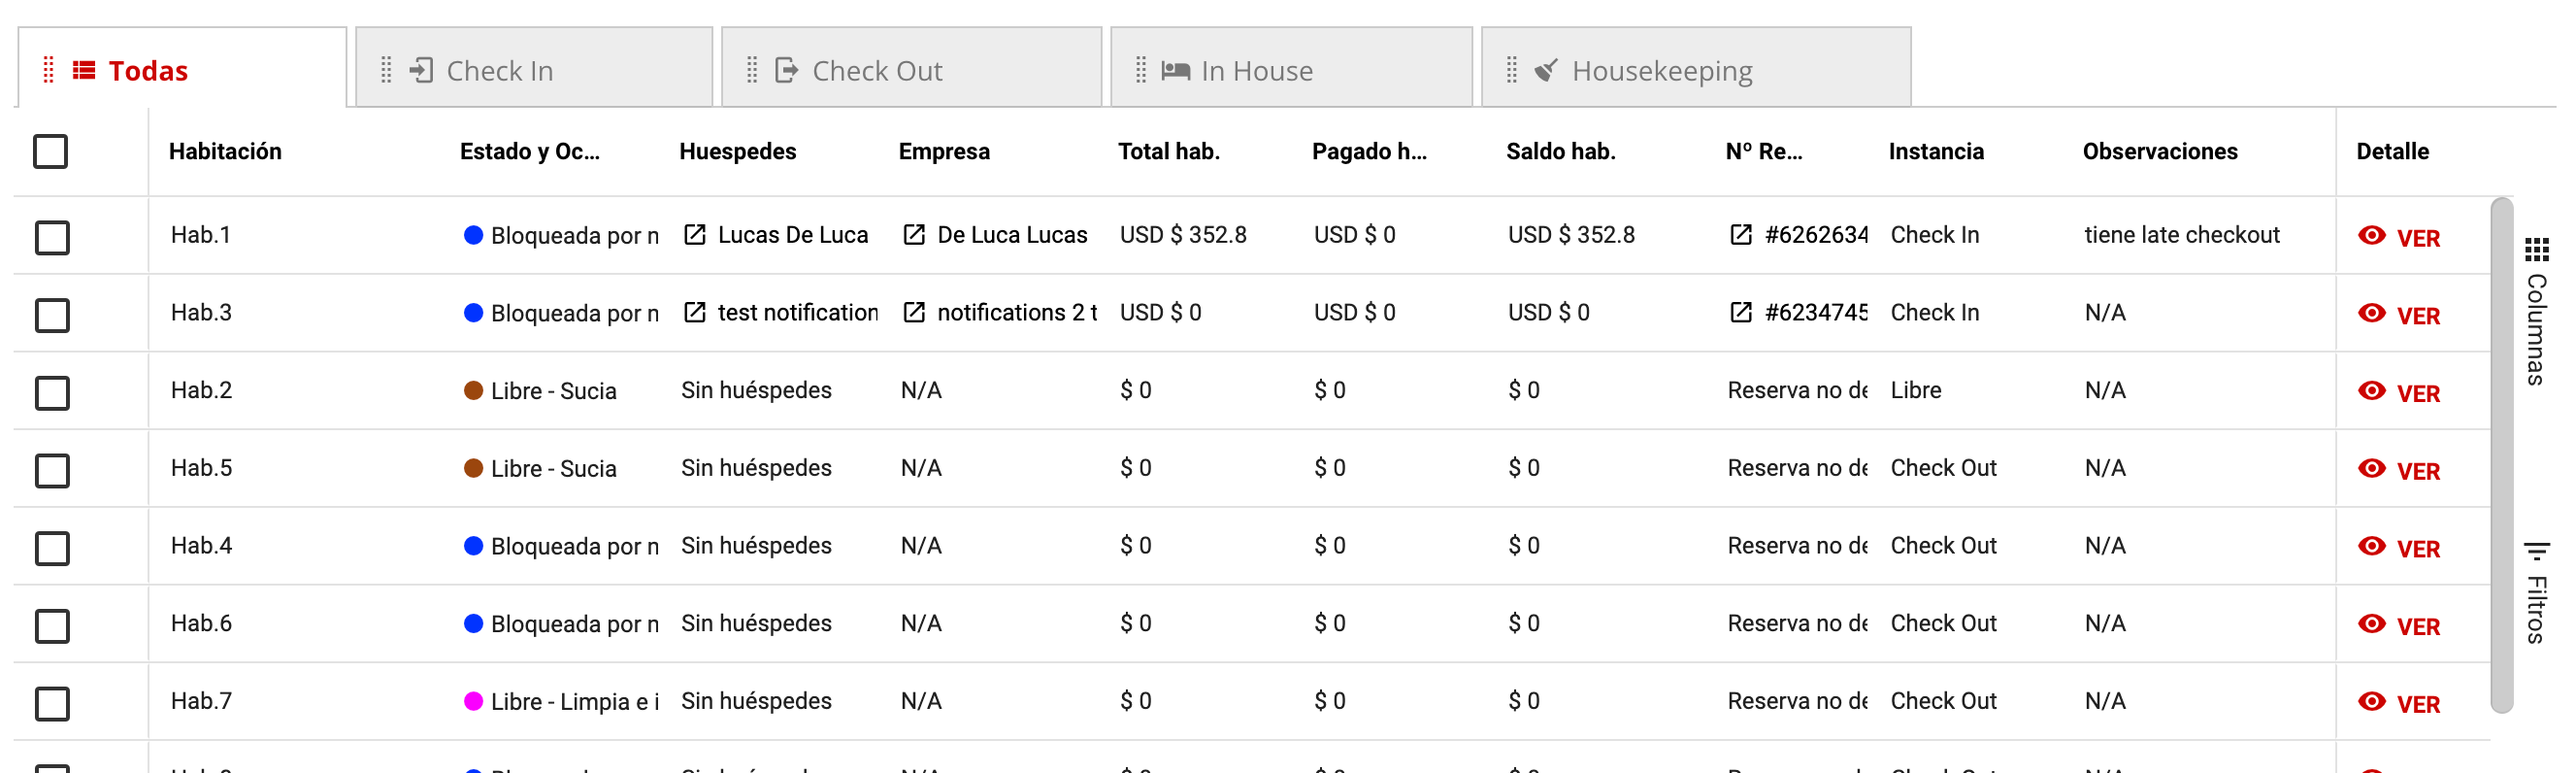Tick the select-all checkbox in header
This screenshot has height=773, width=2576.
point(51,152)
